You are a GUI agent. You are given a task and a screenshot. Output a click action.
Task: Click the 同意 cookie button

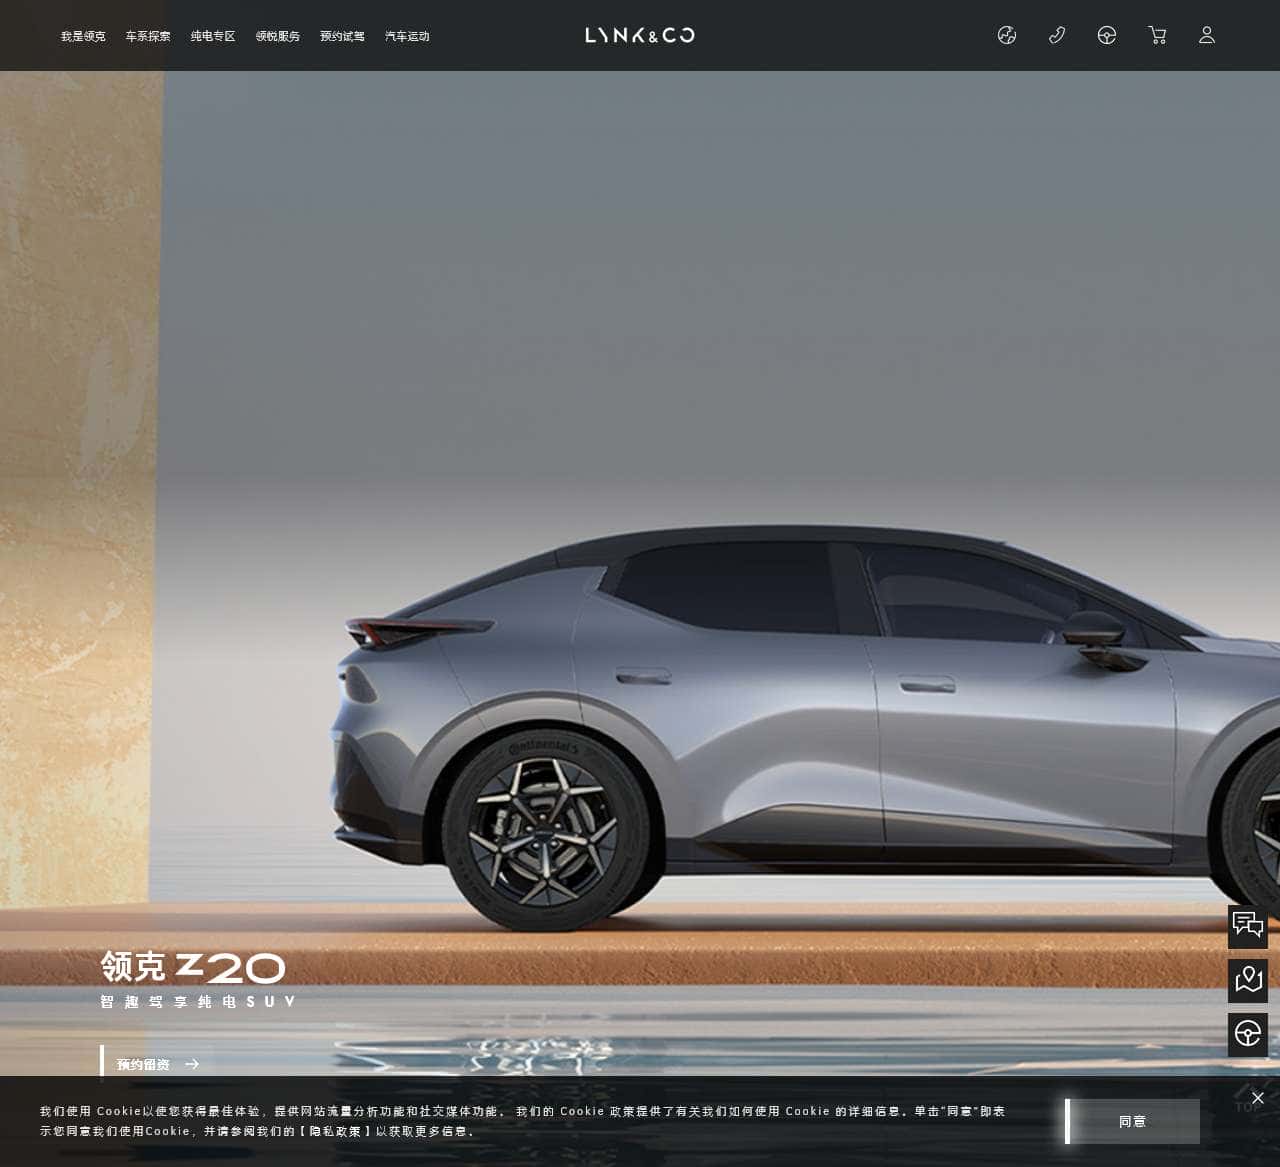(1133, 1121)
